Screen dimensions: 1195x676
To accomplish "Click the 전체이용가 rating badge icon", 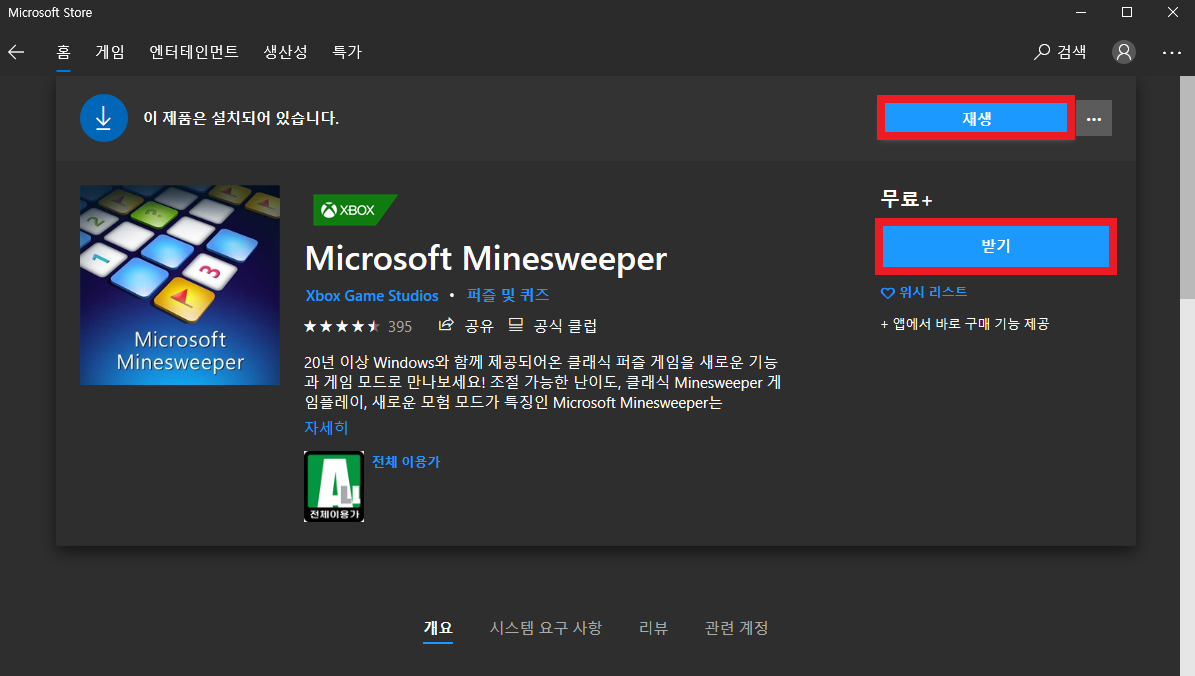I will click(334, 486).
